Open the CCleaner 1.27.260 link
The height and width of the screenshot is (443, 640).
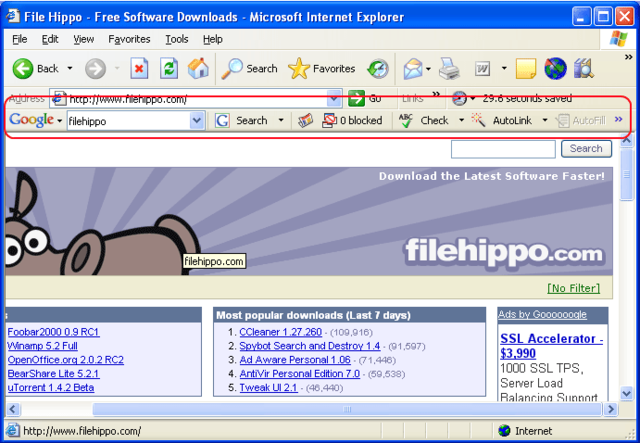point(281,332)
